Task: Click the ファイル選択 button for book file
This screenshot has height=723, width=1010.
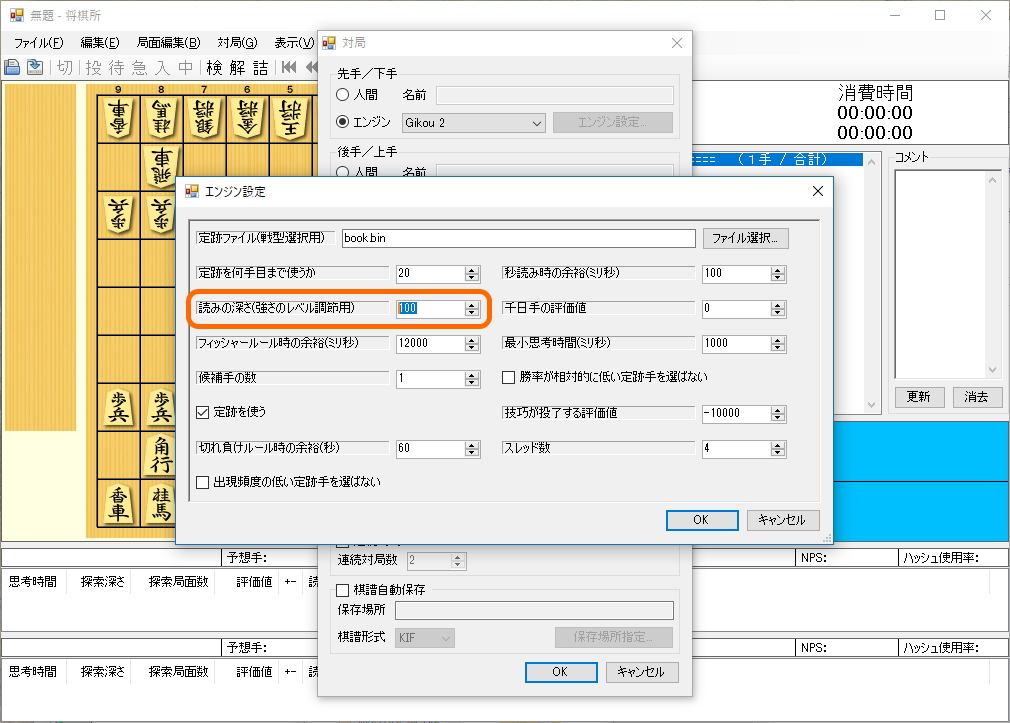Action: (x=747, y=238)
